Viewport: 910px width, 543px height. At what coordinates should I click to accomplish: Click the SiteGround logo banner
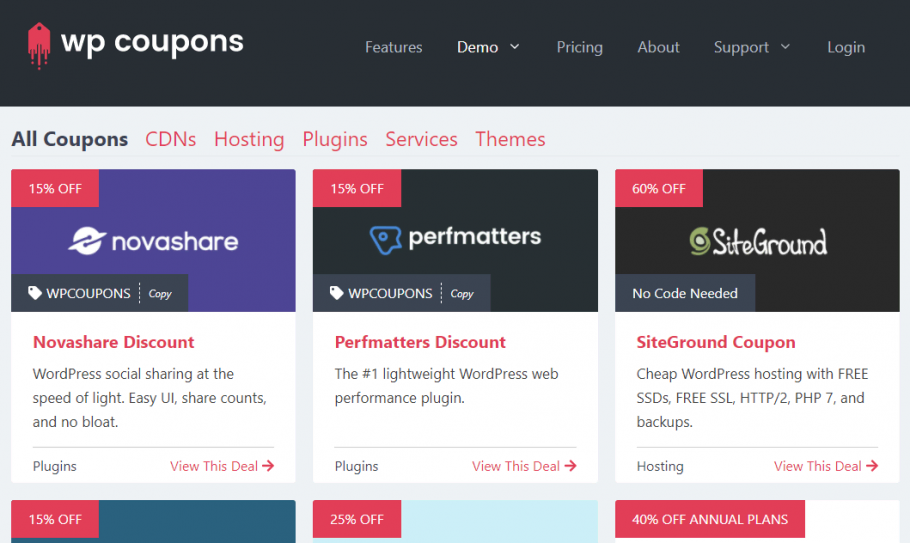tap(757, 241)
